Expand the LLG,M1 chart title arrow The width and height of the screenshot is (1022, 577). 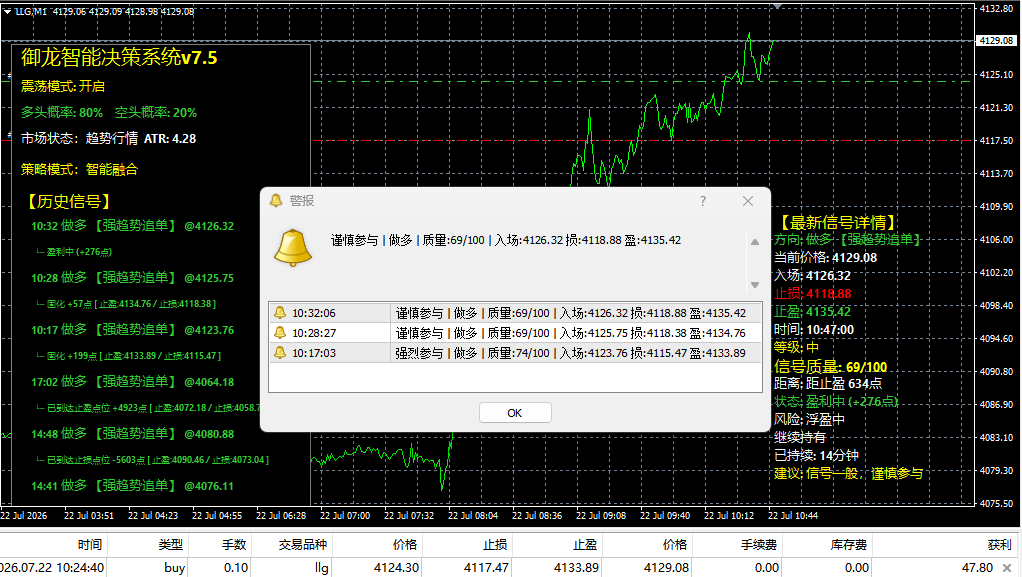pos(7,12)
